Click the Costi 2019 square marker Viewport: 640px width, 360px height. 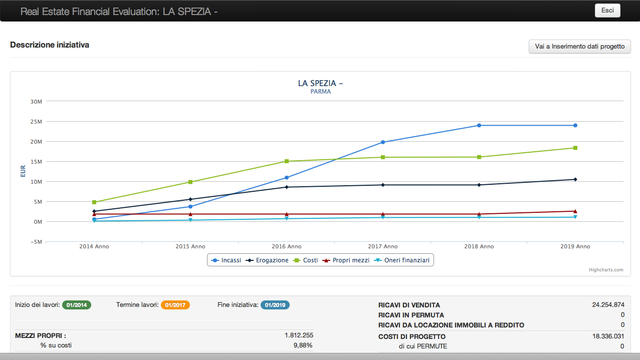click(x=575, y=148)
